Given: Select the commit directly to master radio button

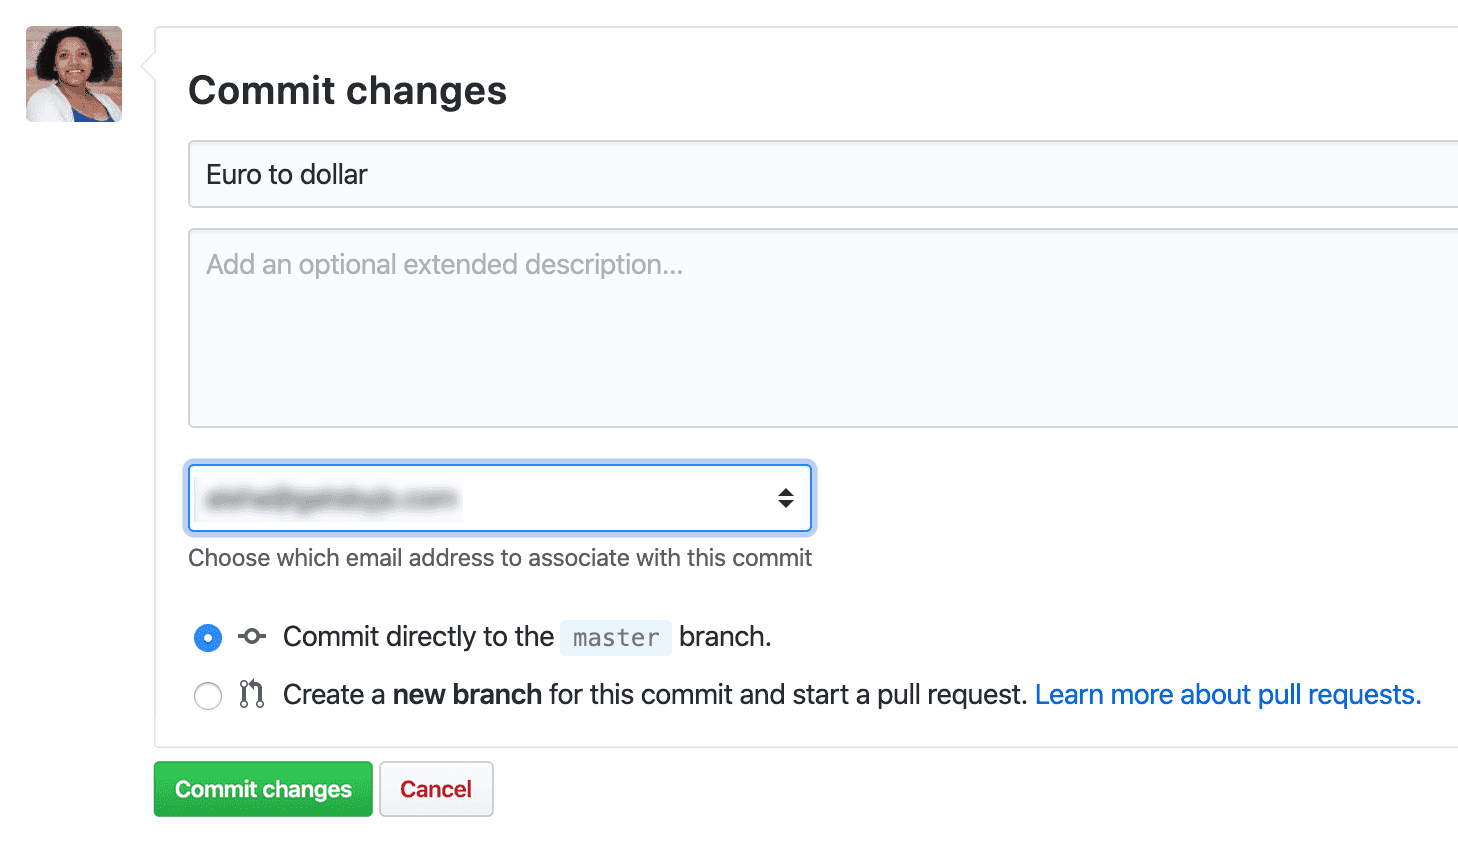Looking at the screenshot, I should point(208,637).
